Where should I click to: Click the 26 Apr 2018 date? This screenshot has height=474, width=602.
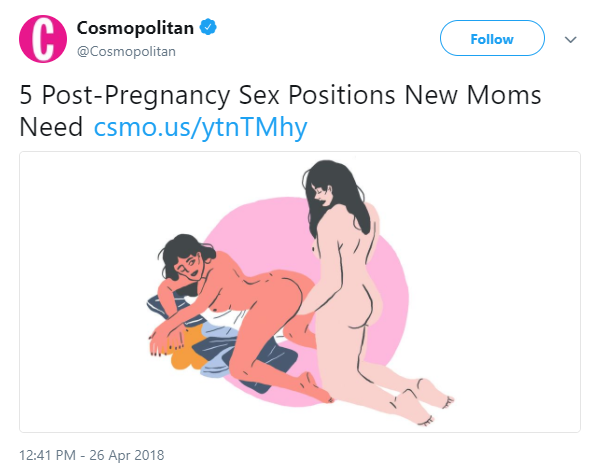(x=127, y=455)
